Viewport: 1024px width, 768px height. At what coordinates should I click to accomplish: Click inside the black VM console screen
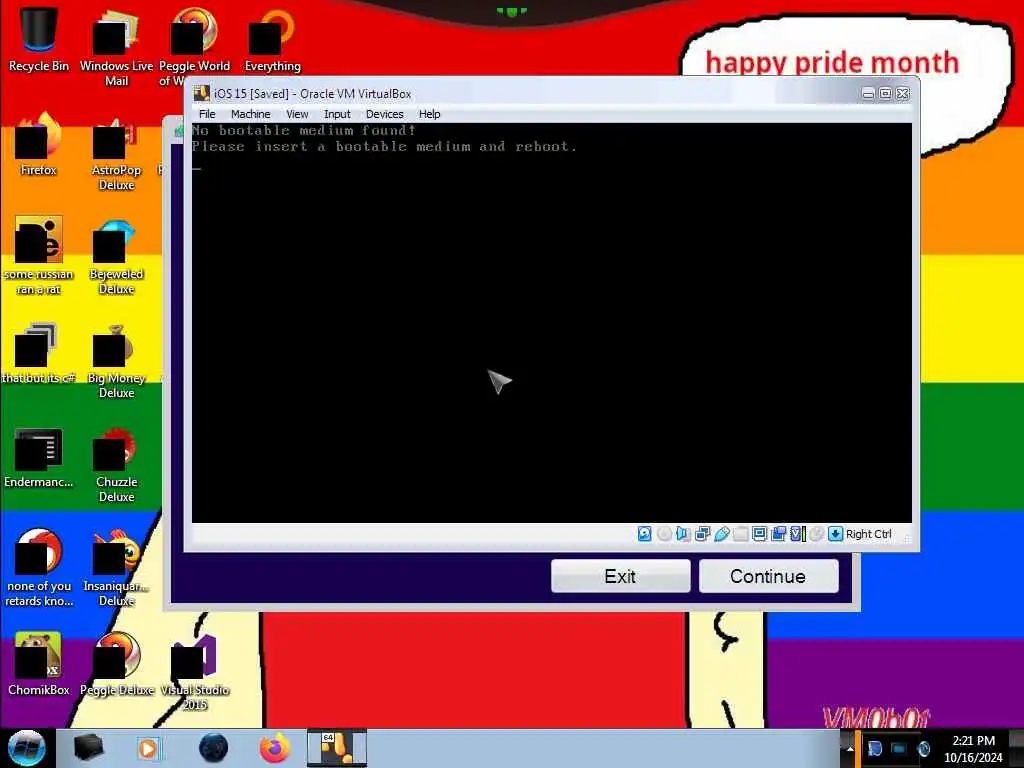click(x=551, y=323)
